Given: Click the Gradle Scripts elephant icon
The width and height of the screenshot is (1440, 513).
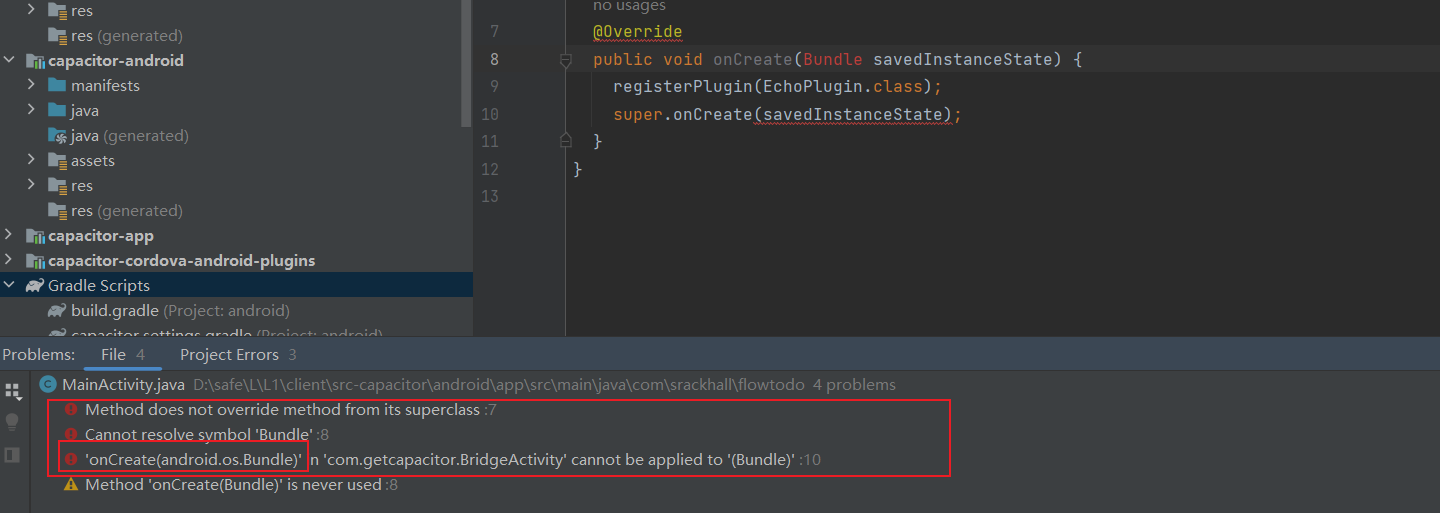Looking at the screenshot, I should point(35,286).
